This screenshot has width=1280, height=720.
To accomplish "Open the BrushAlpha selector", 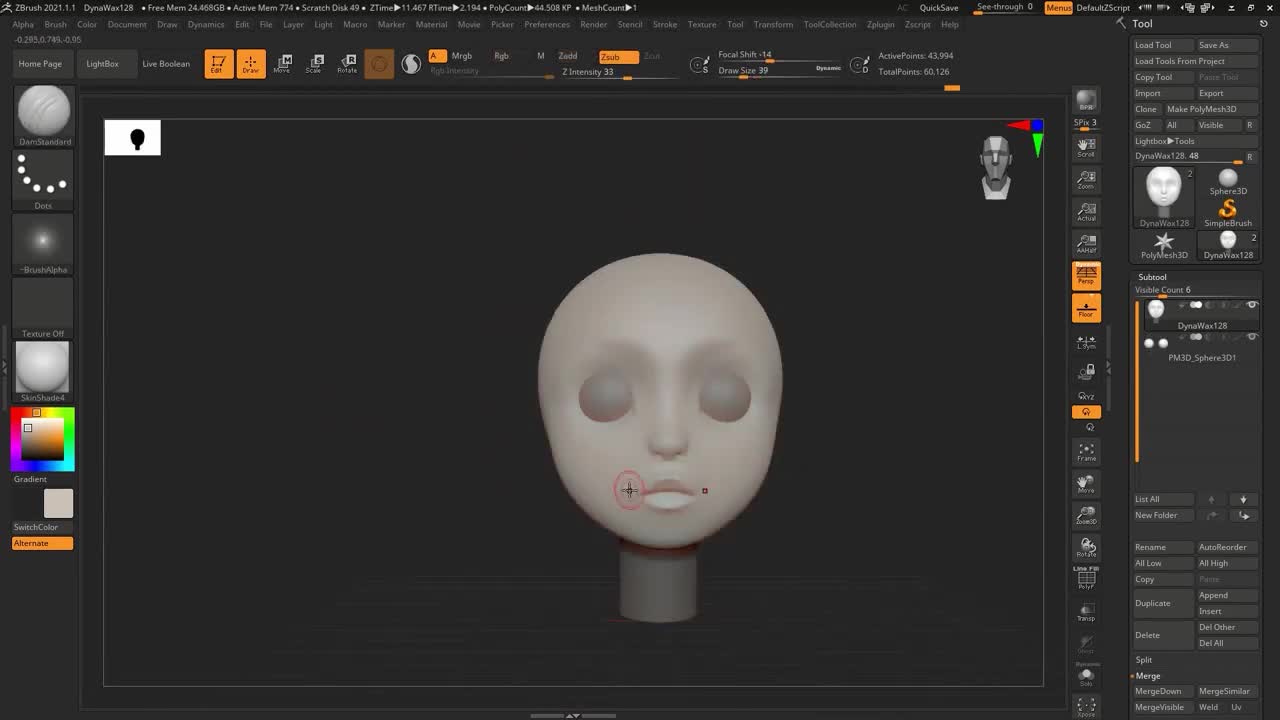I will pos(44,244).
